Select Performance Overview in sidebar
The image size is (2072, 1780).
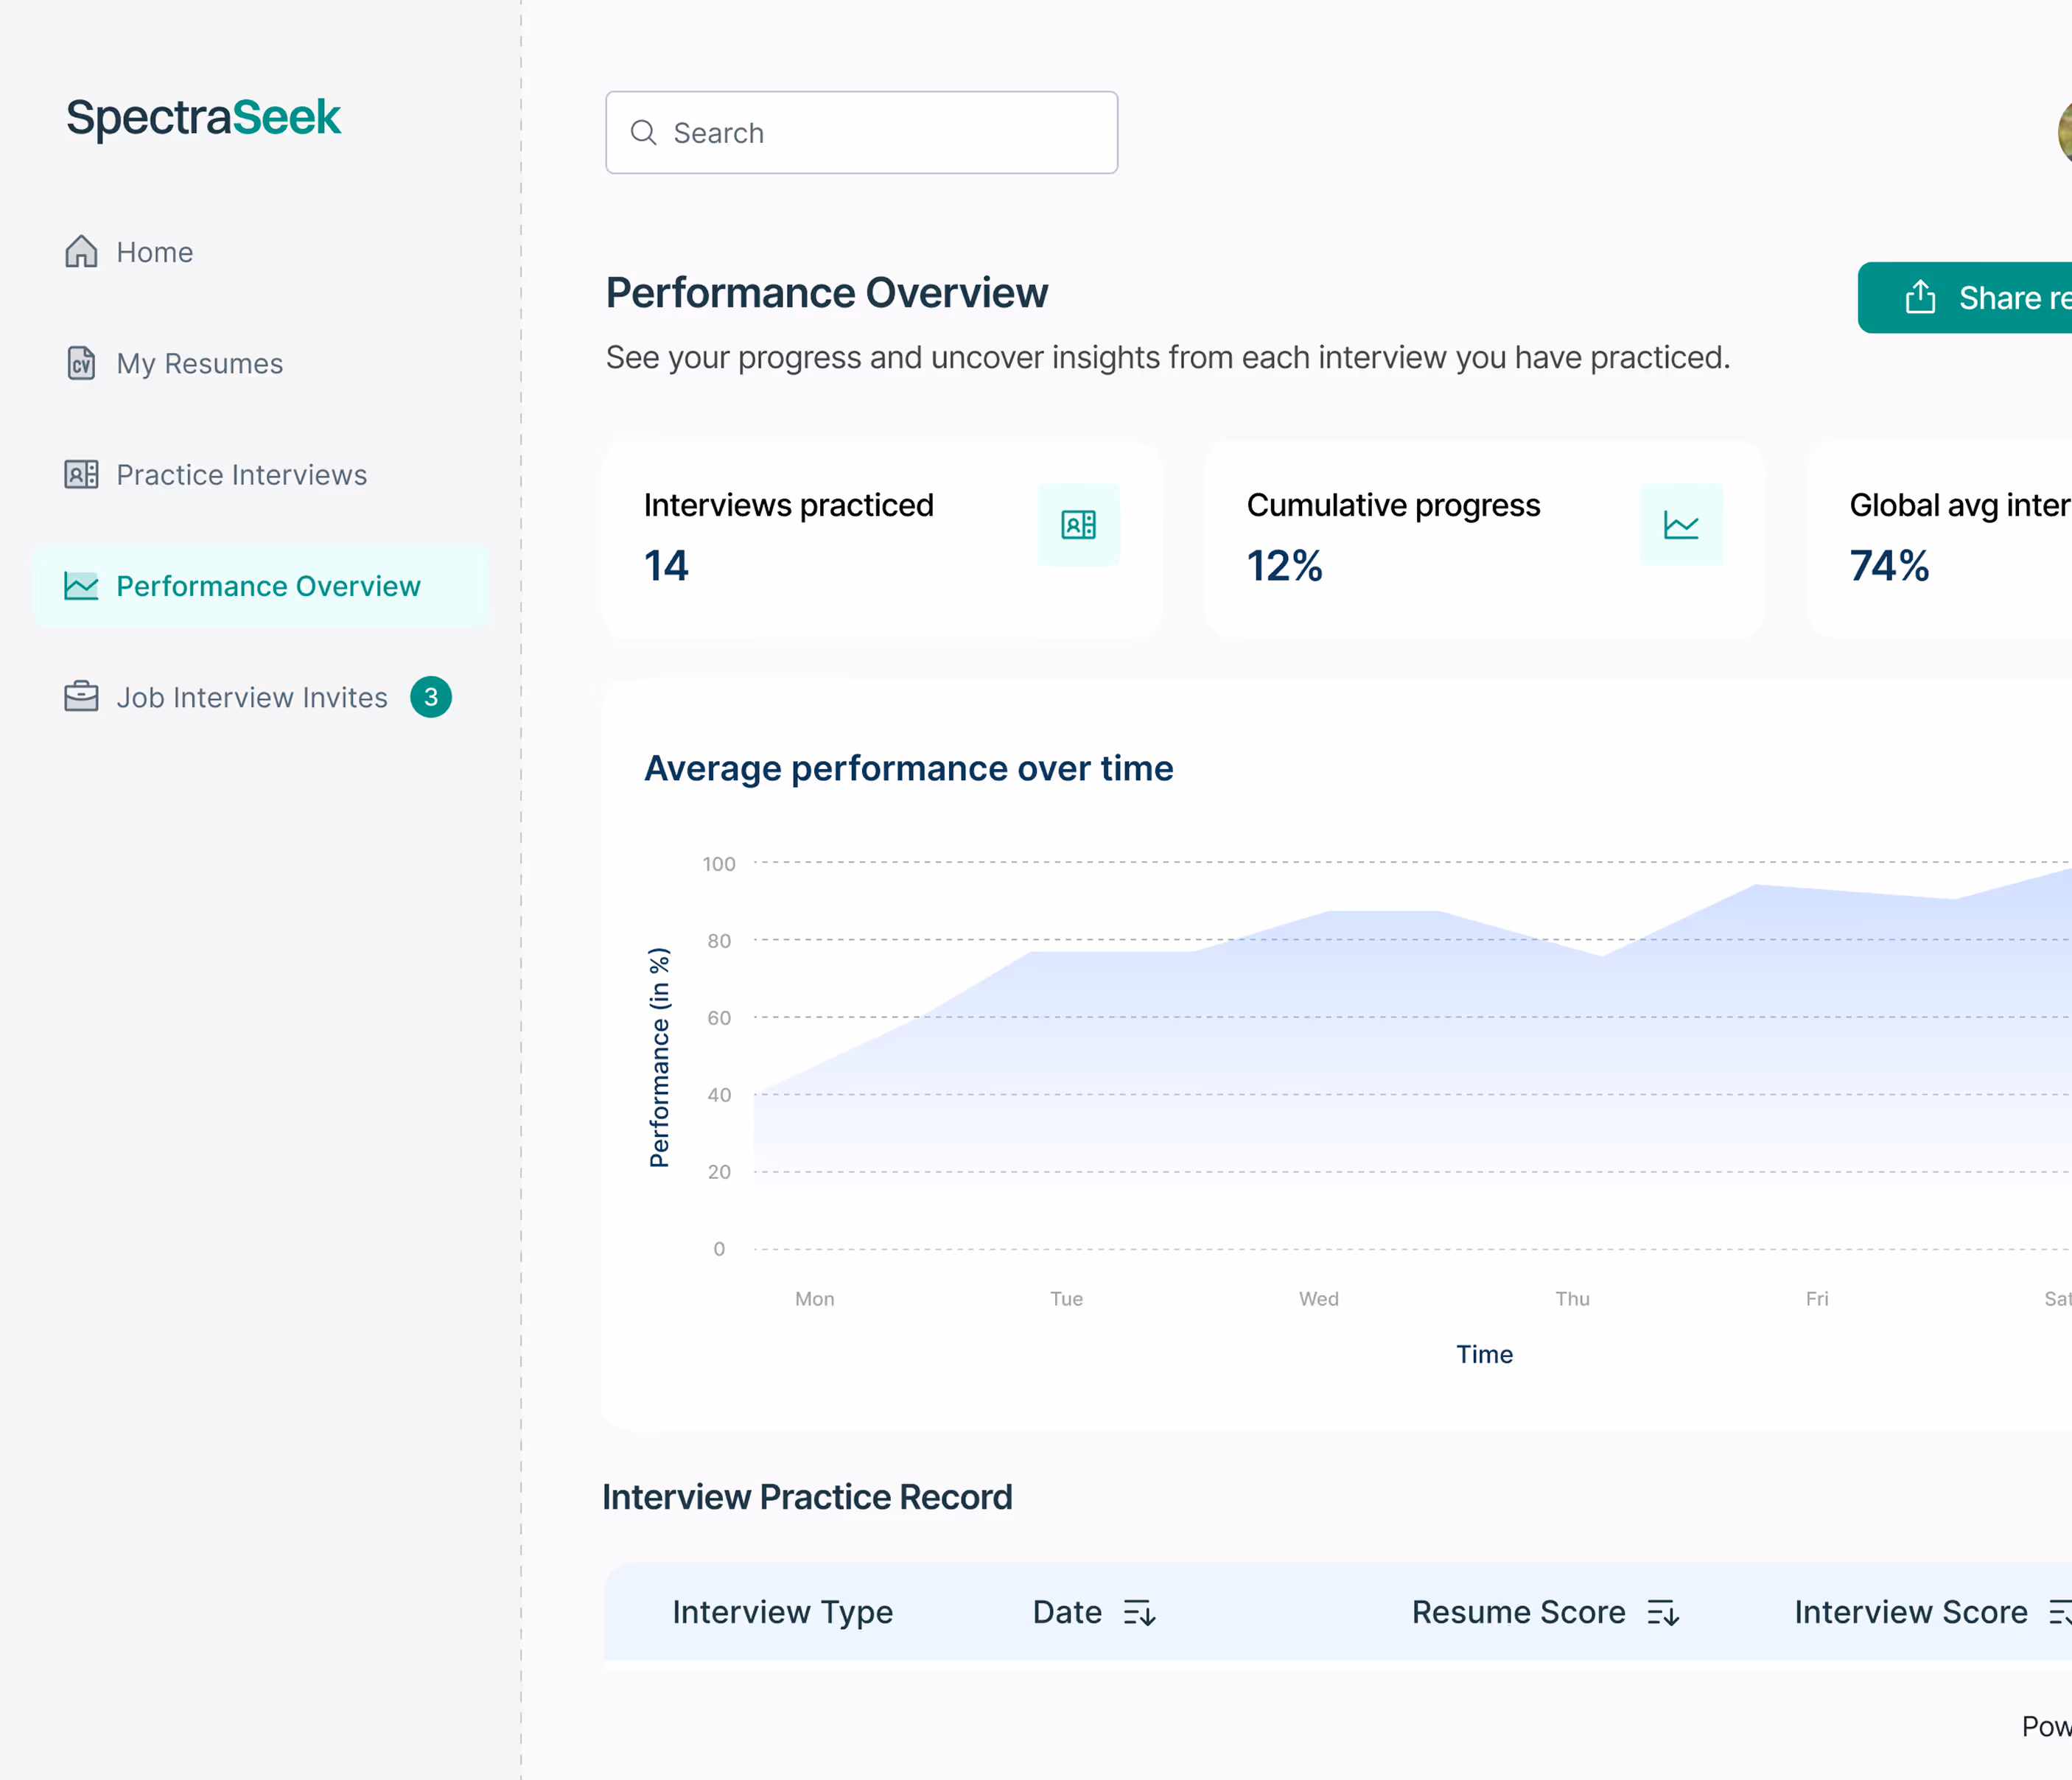pos(262,586)
